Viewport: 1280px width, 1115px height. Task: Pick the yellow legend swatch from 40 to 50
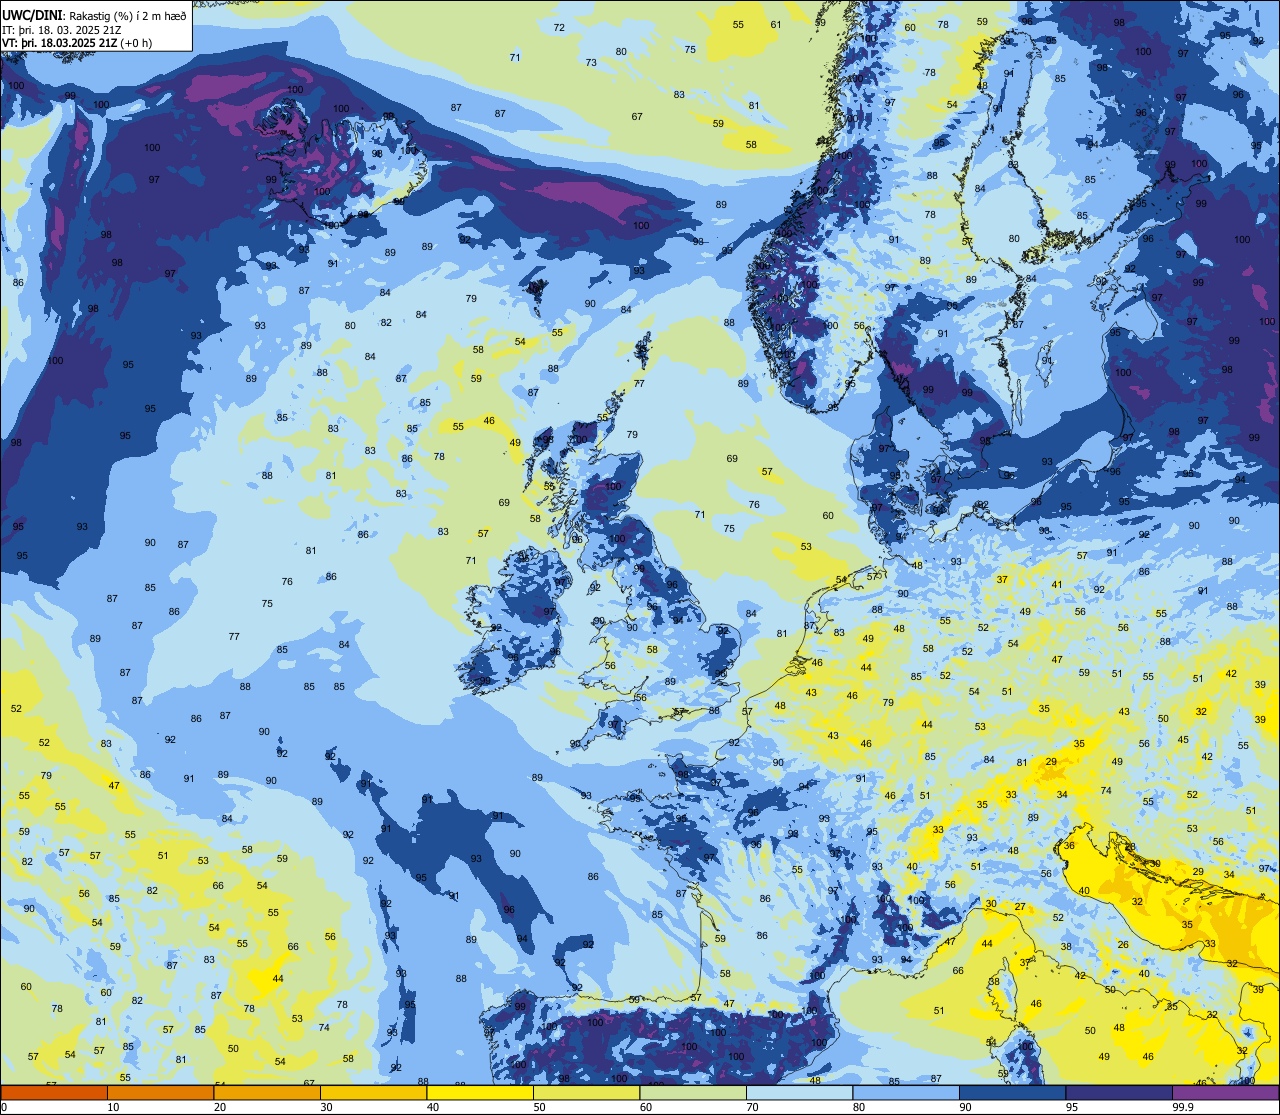pyautogui.click(x=480, y=1092)
